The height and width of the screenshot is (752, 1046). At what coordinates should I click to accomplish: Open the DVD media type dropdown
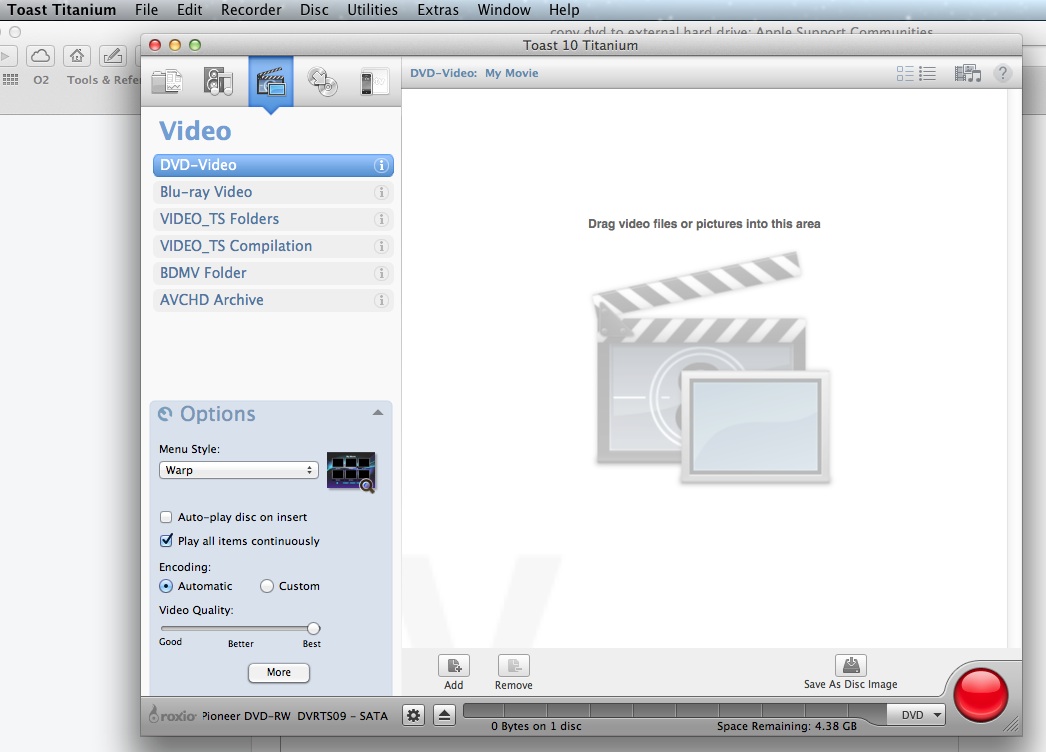[915, 714]
